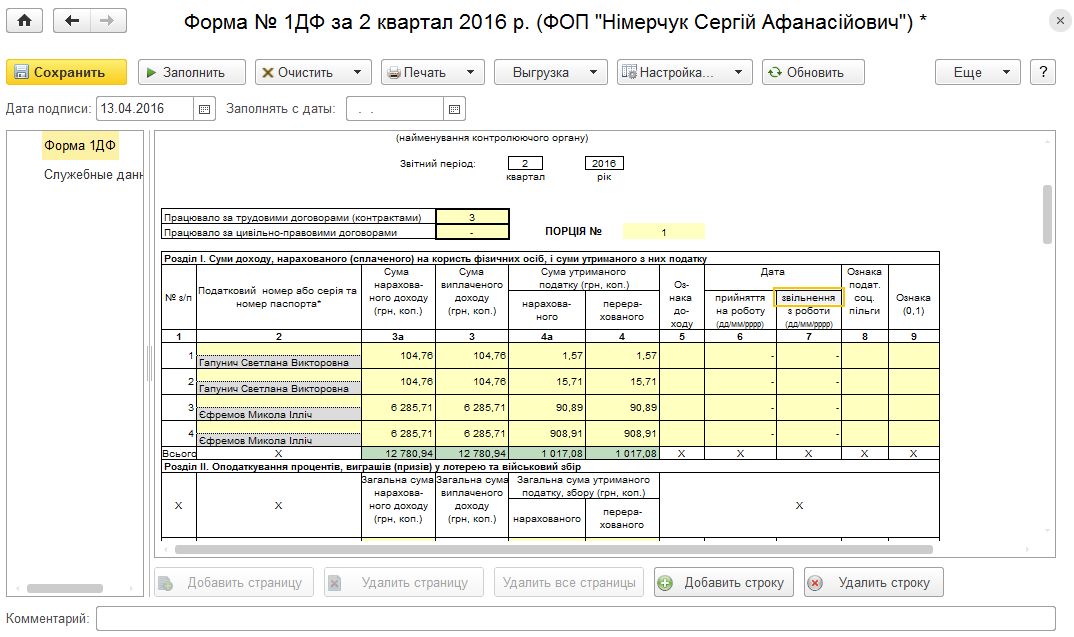This screenshot has width=1074, height=637.
Task: Open the Очистить dropdown arrow
Action: pyautogui.click(x=357, y=72)
